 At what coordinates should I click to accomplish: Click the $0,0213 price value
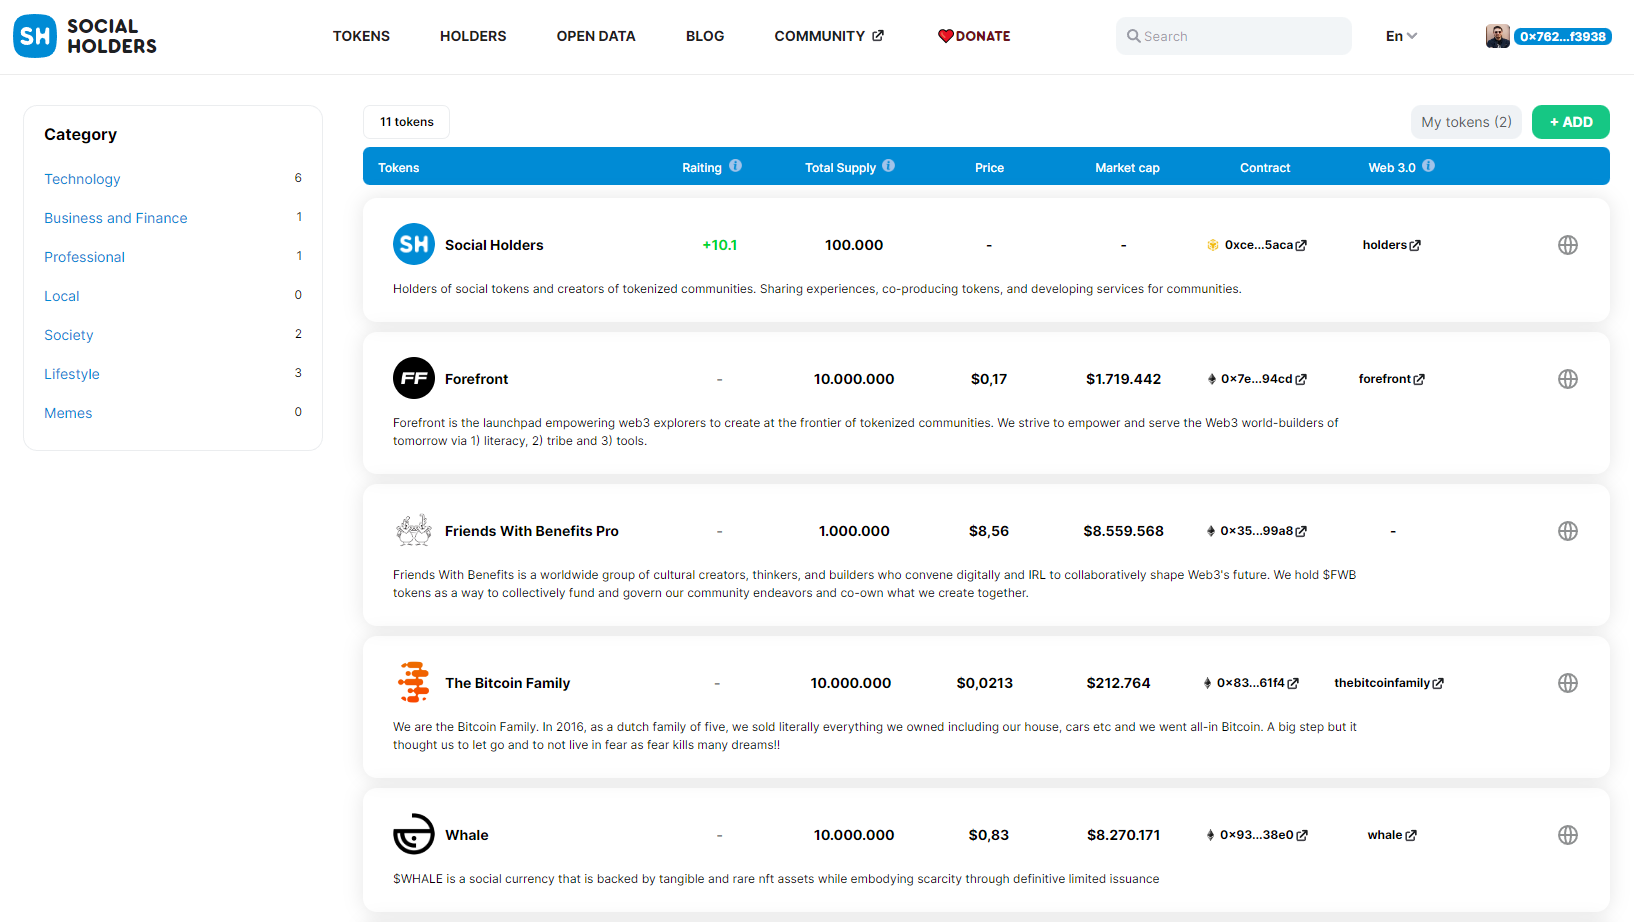985,683
